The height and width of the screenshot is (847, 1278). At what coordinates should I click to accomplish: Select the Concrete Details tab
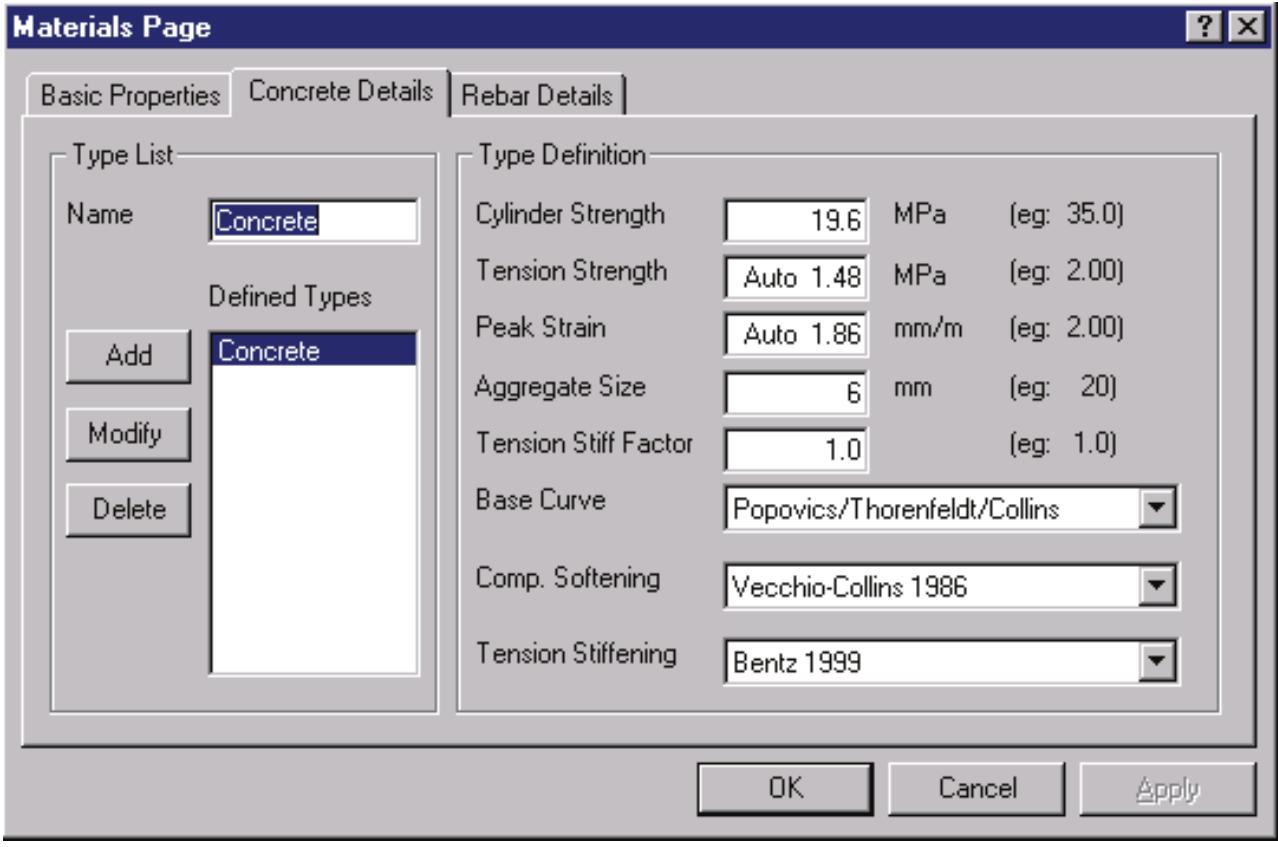click(340, 90)
